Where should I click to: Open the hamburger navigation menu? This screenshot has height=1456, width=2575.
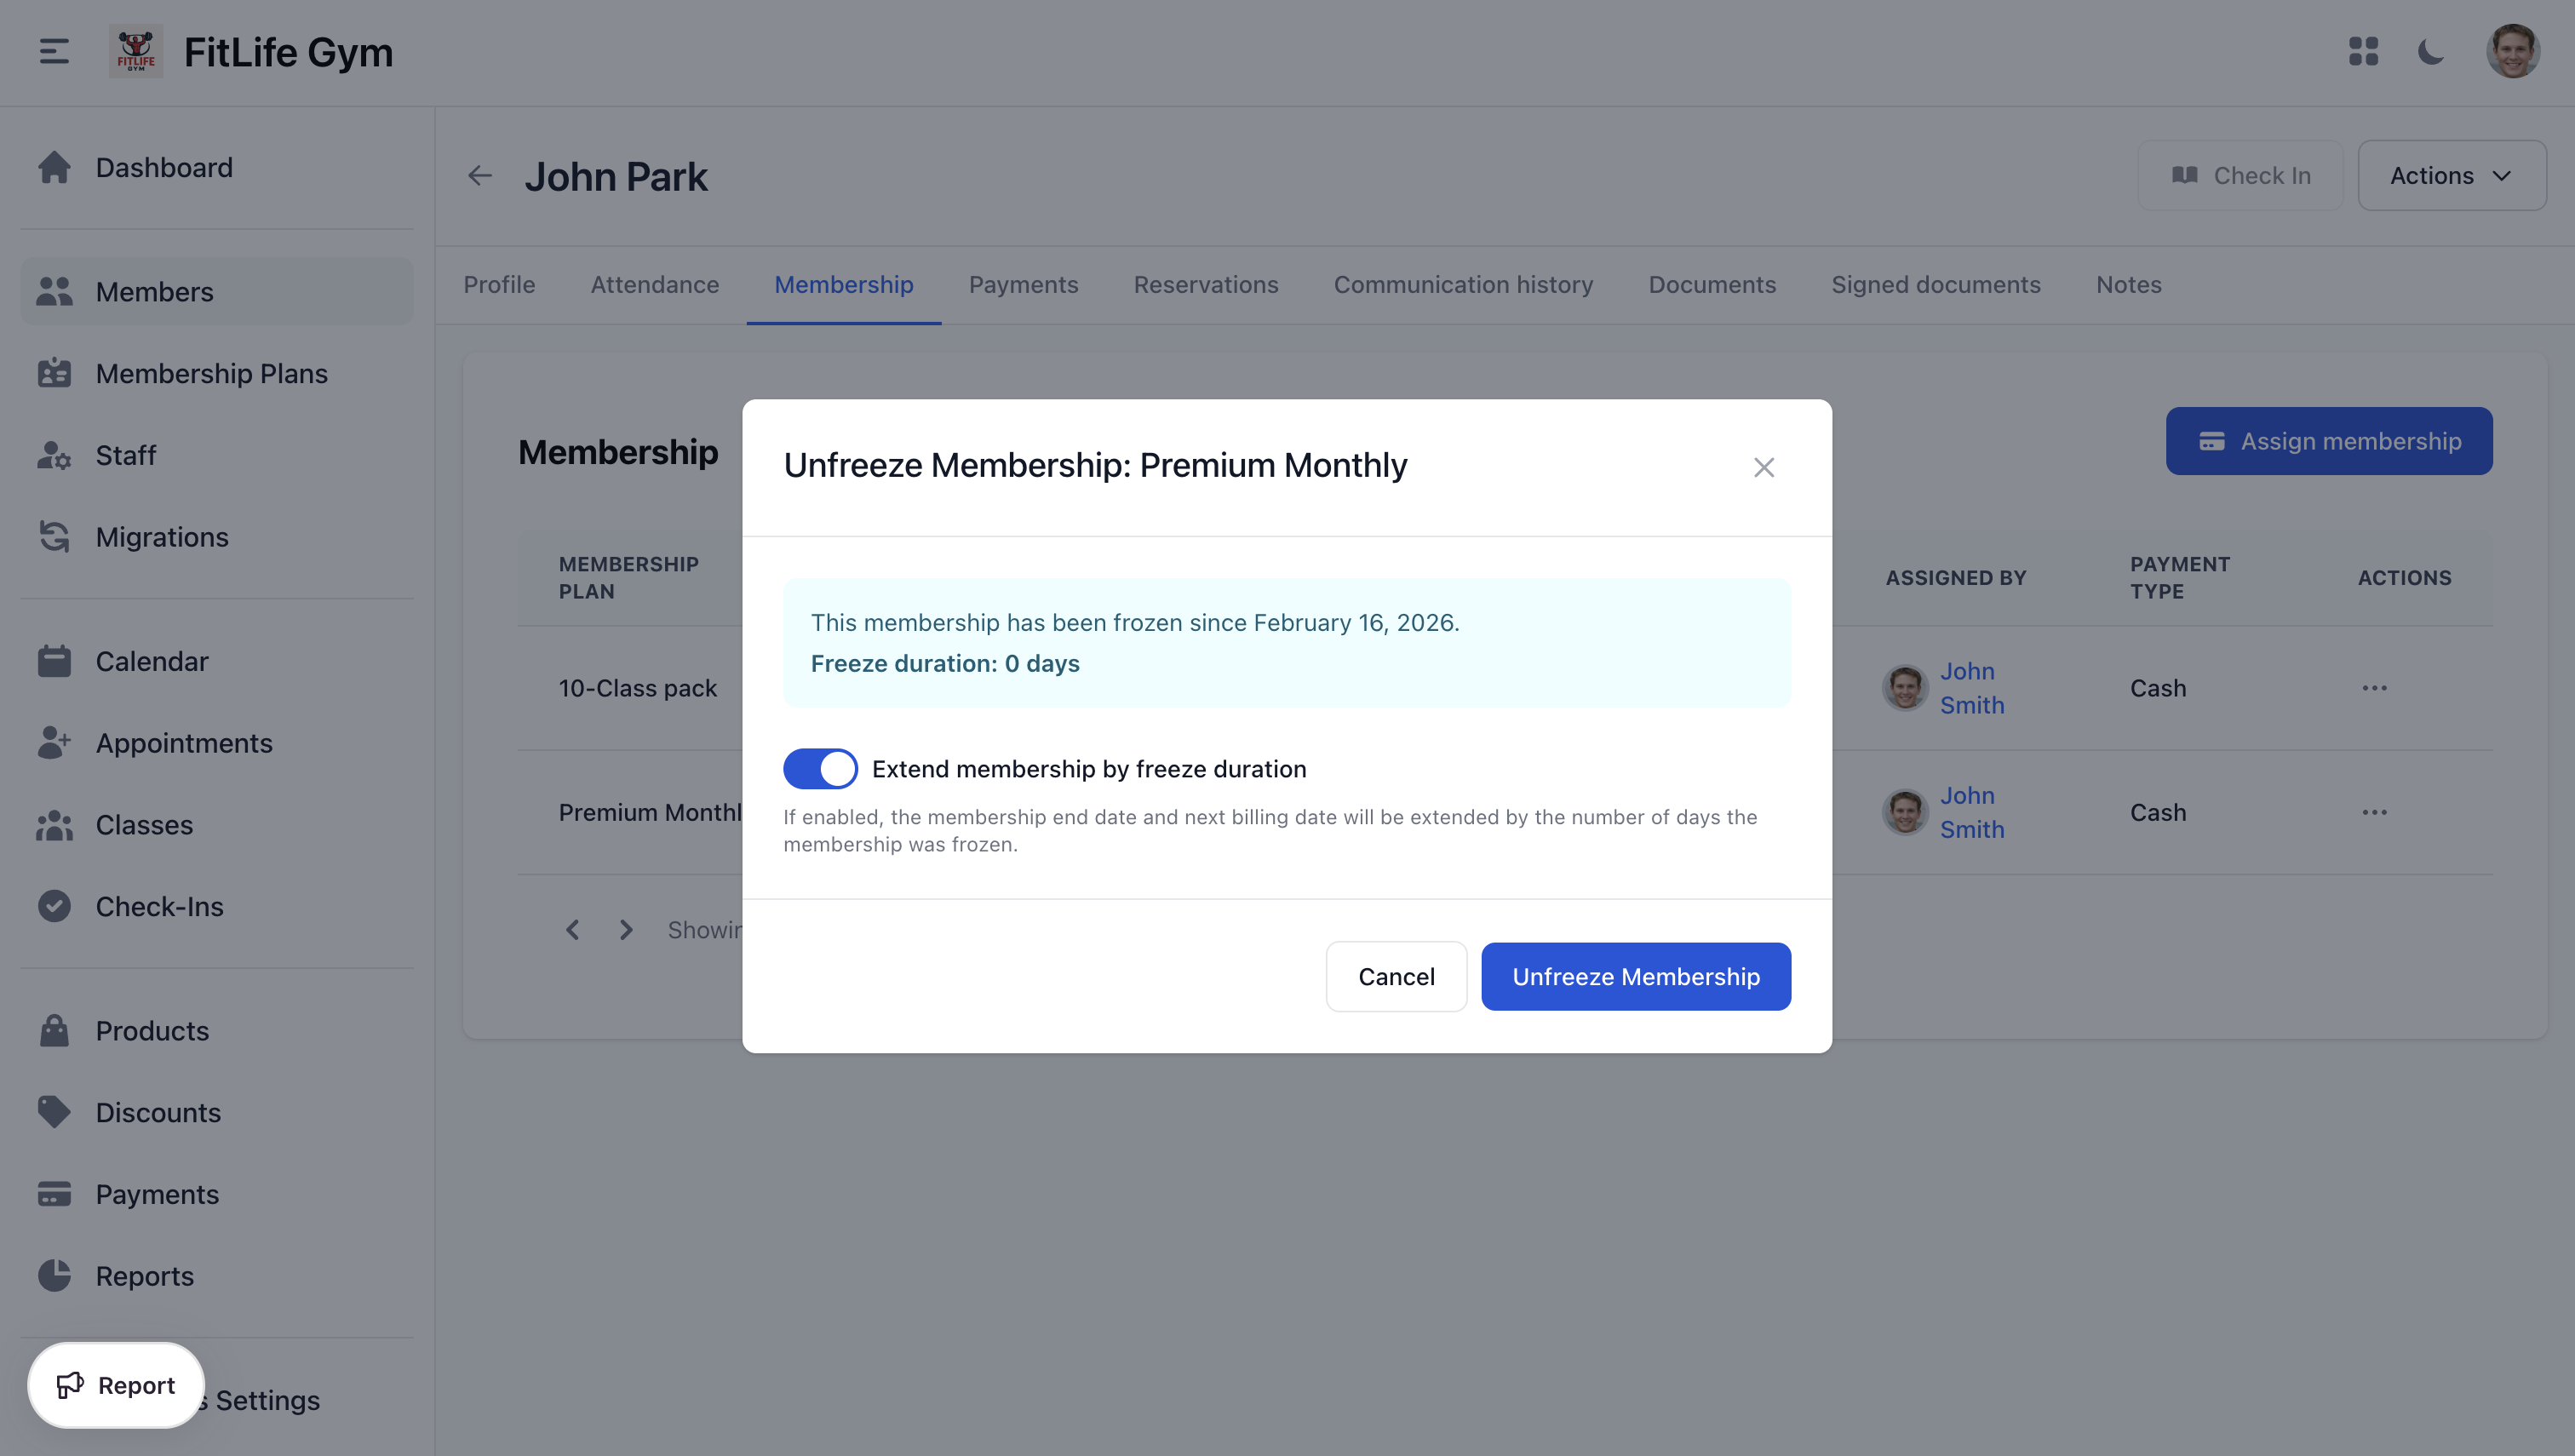53,51
